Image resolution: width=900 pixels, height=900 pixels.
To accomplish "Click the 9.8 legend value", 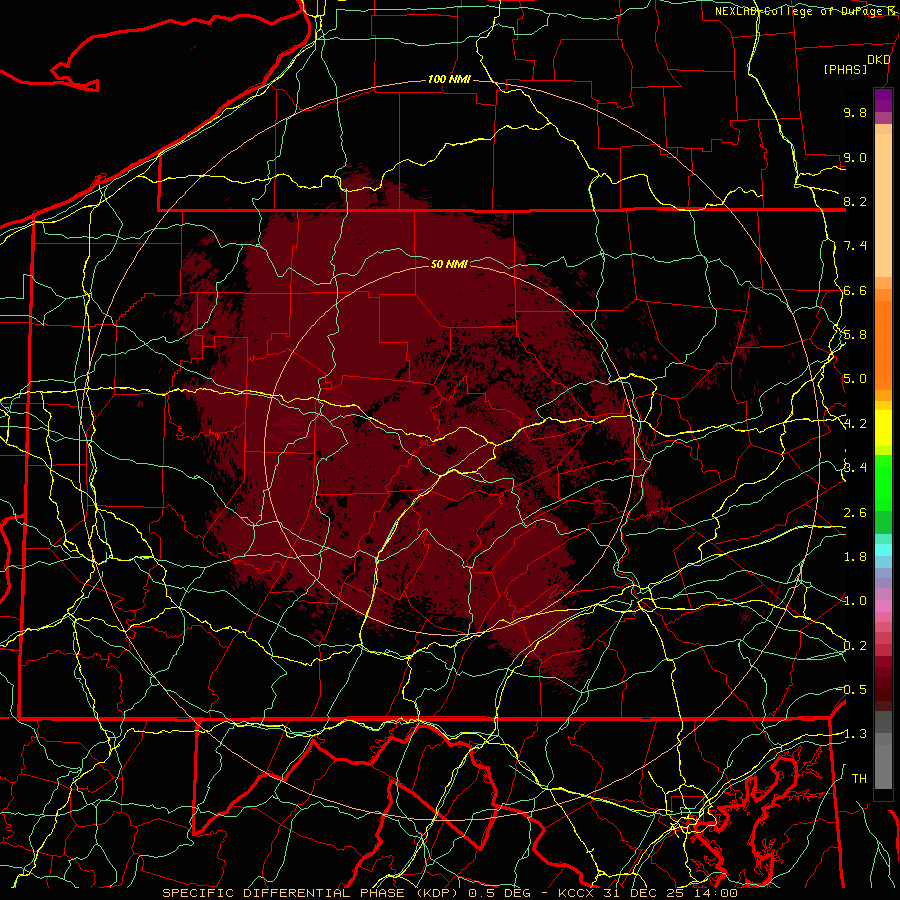I will point(855,112).
